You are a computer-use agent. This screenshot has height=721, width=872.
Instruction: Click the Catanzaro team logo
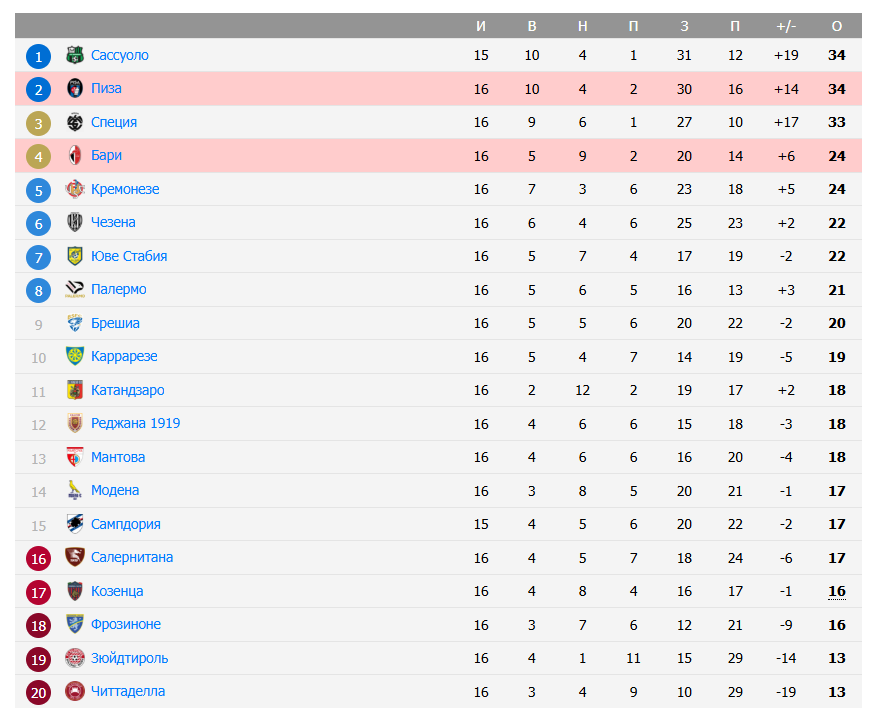75,390
